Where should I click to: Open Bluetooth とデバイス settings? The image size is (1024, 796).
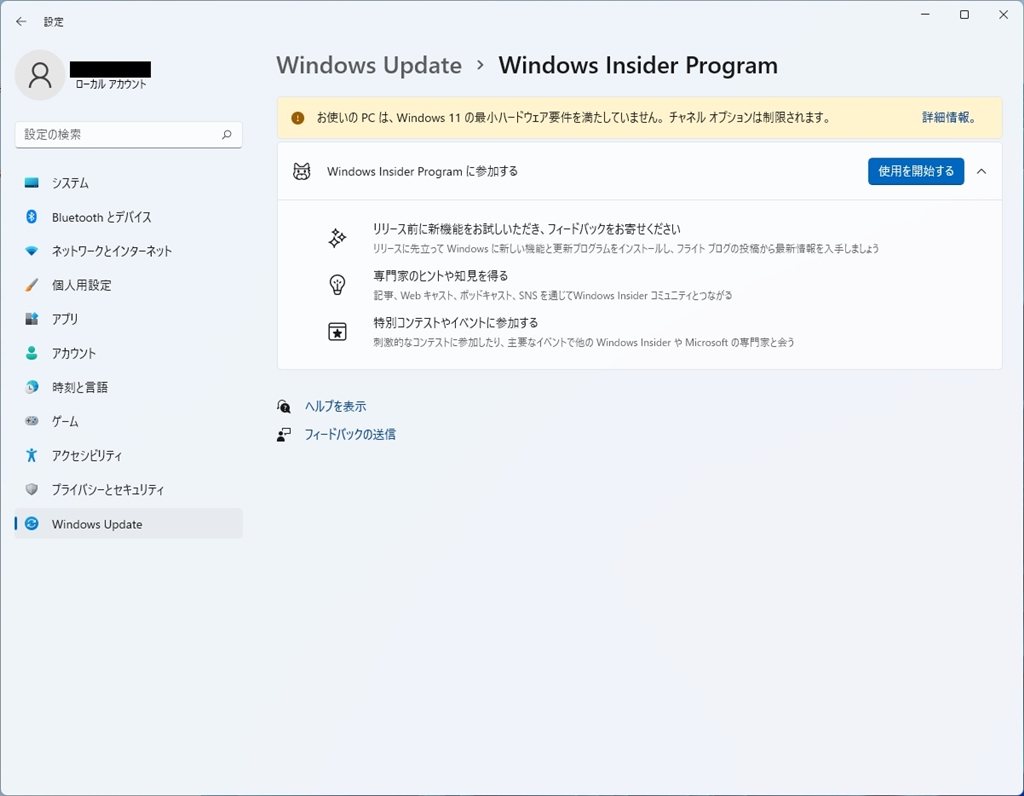click(129, 217)
